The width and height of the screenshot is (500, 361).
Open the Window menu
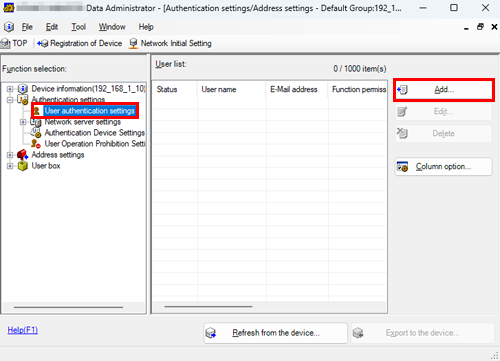112,27
